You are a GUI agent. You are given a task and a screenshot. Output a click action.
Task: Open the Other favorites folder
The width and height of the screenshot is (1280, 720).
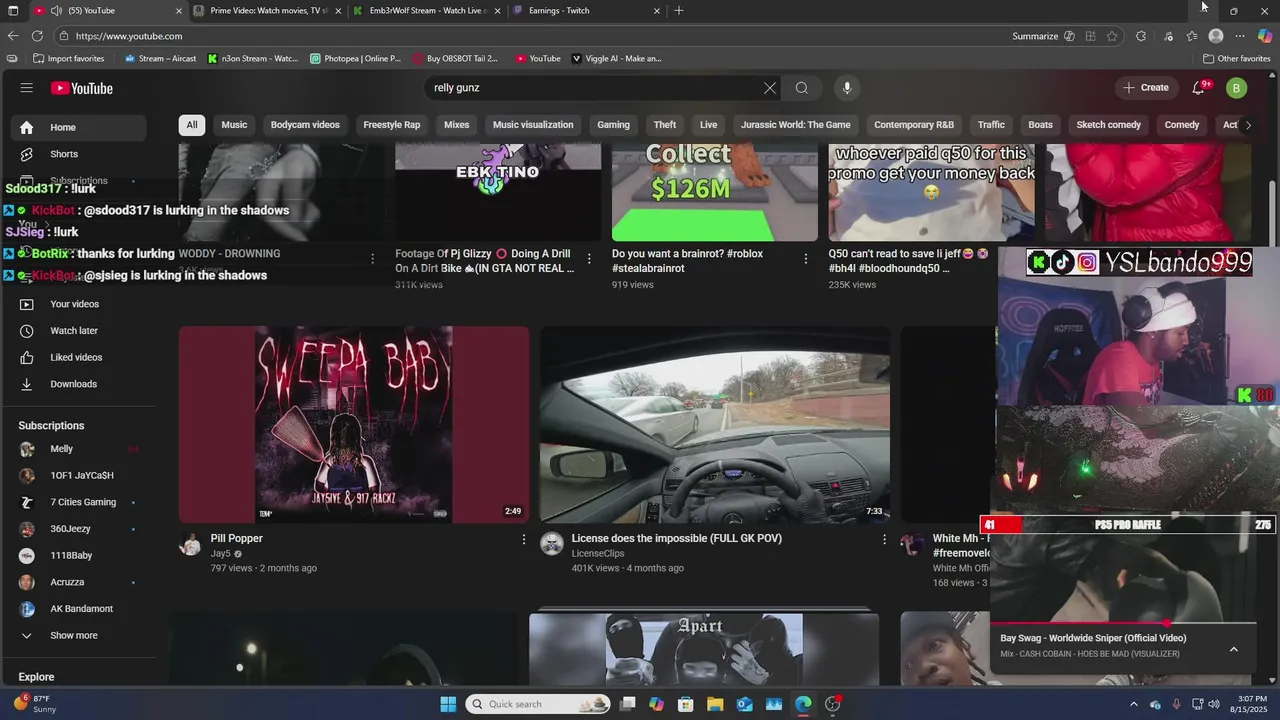tap(1237, 58)
